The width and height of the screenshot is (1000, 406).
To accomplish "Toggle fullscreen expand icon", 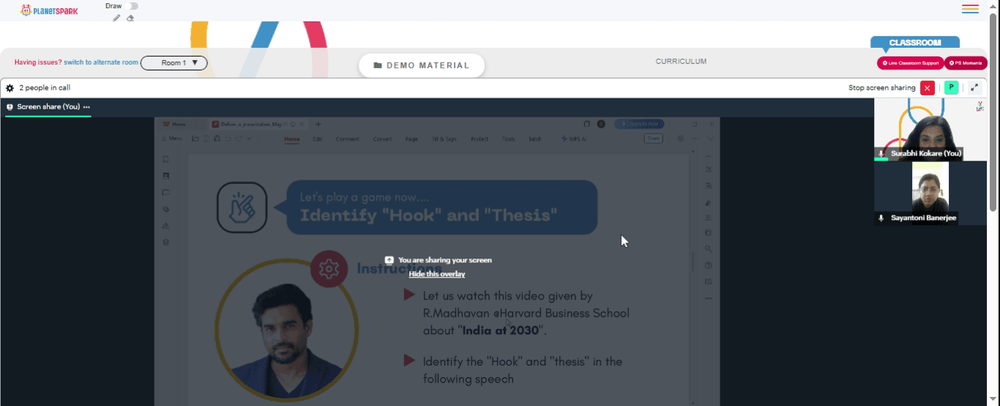I will click(x=975, y=88).
